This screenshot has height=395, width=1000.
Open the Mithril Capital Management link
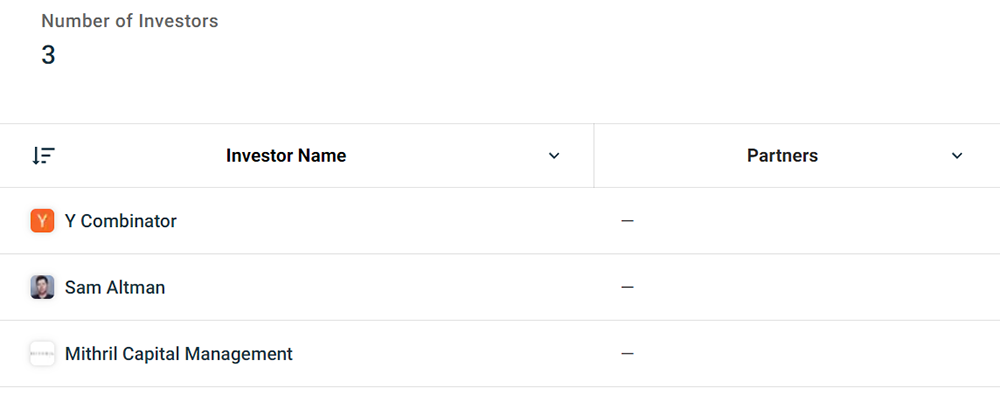[x=179, y=354]
